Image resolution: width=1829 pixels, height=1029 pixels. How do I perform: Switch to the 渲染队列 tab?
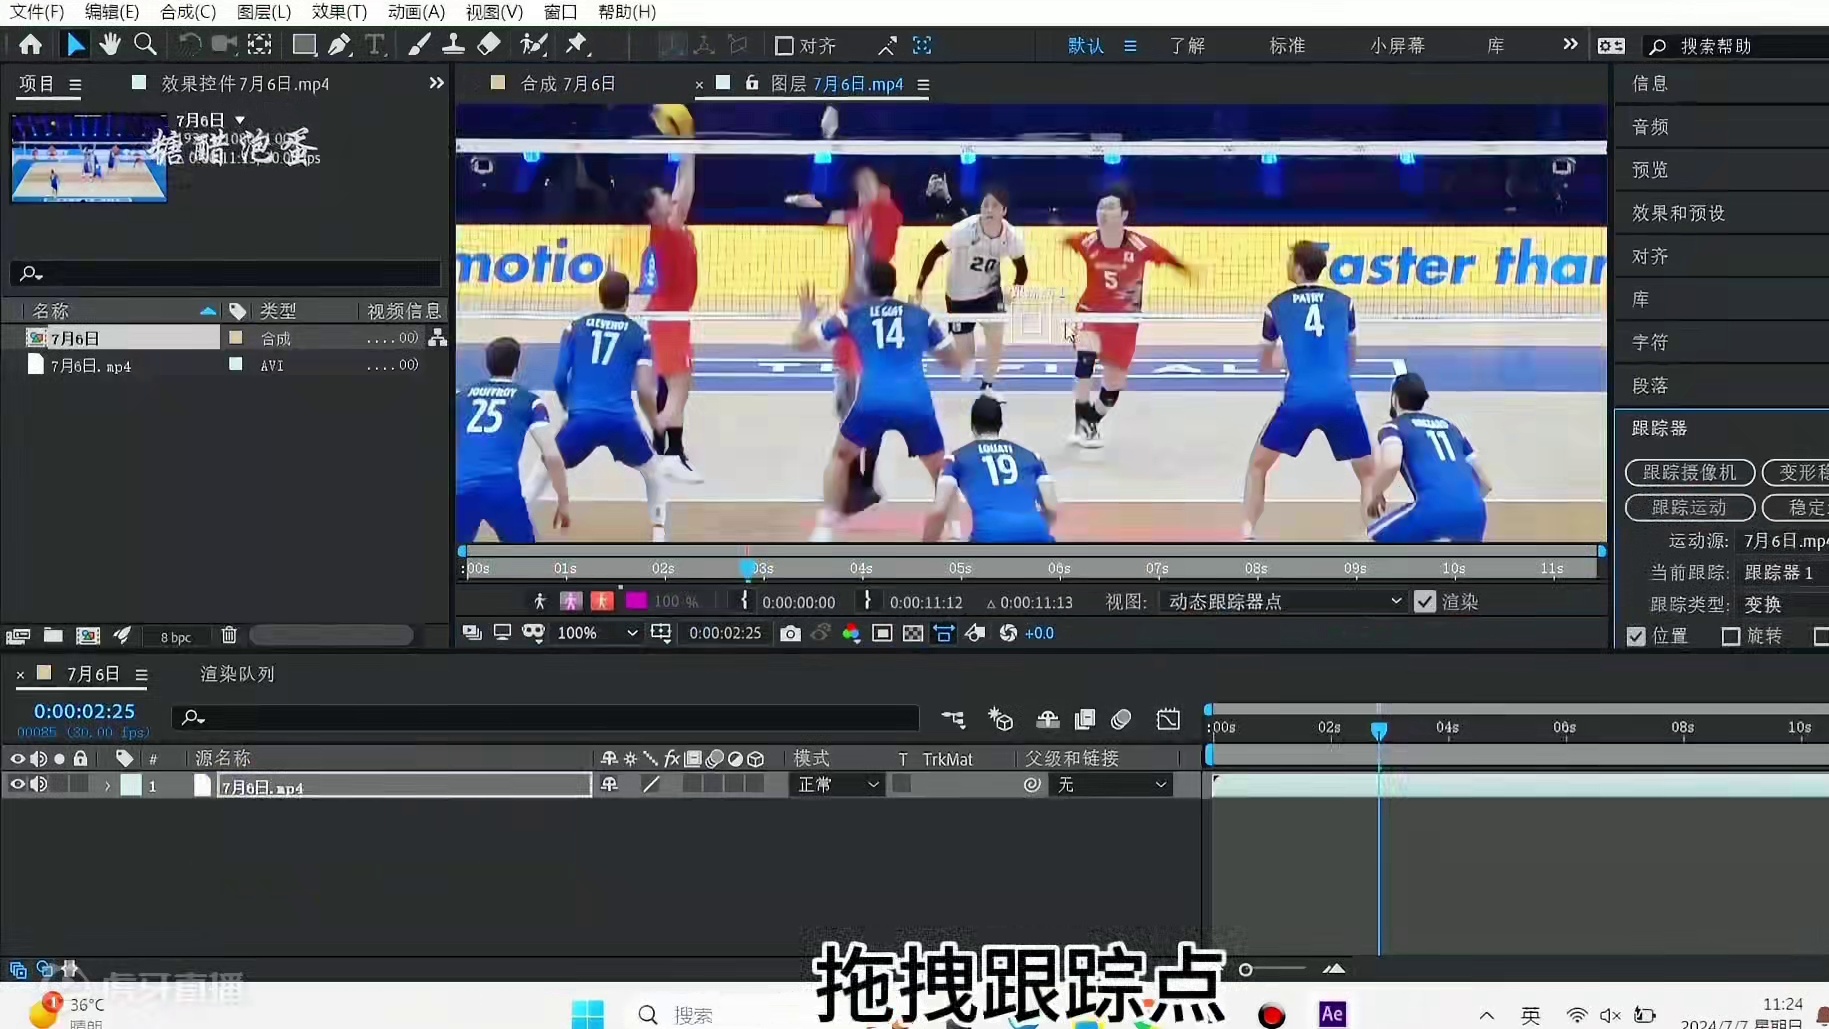tap(237, 674)
